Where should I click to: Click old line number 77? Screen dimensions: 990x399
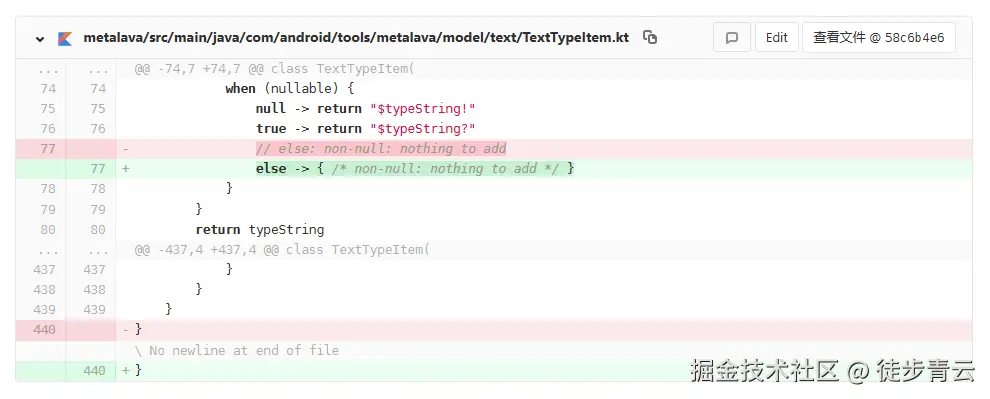pyautogui.click(x=48, y=149)
